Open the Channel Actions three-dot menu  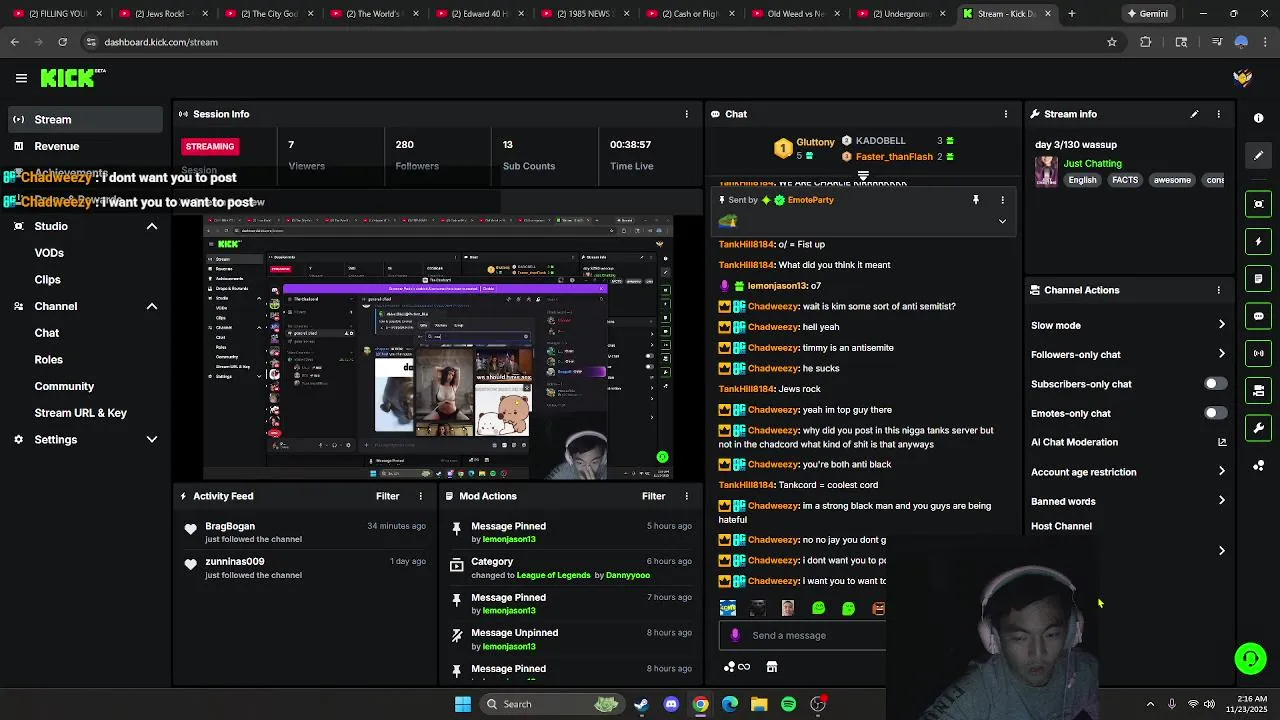(x=1218, y=290)
